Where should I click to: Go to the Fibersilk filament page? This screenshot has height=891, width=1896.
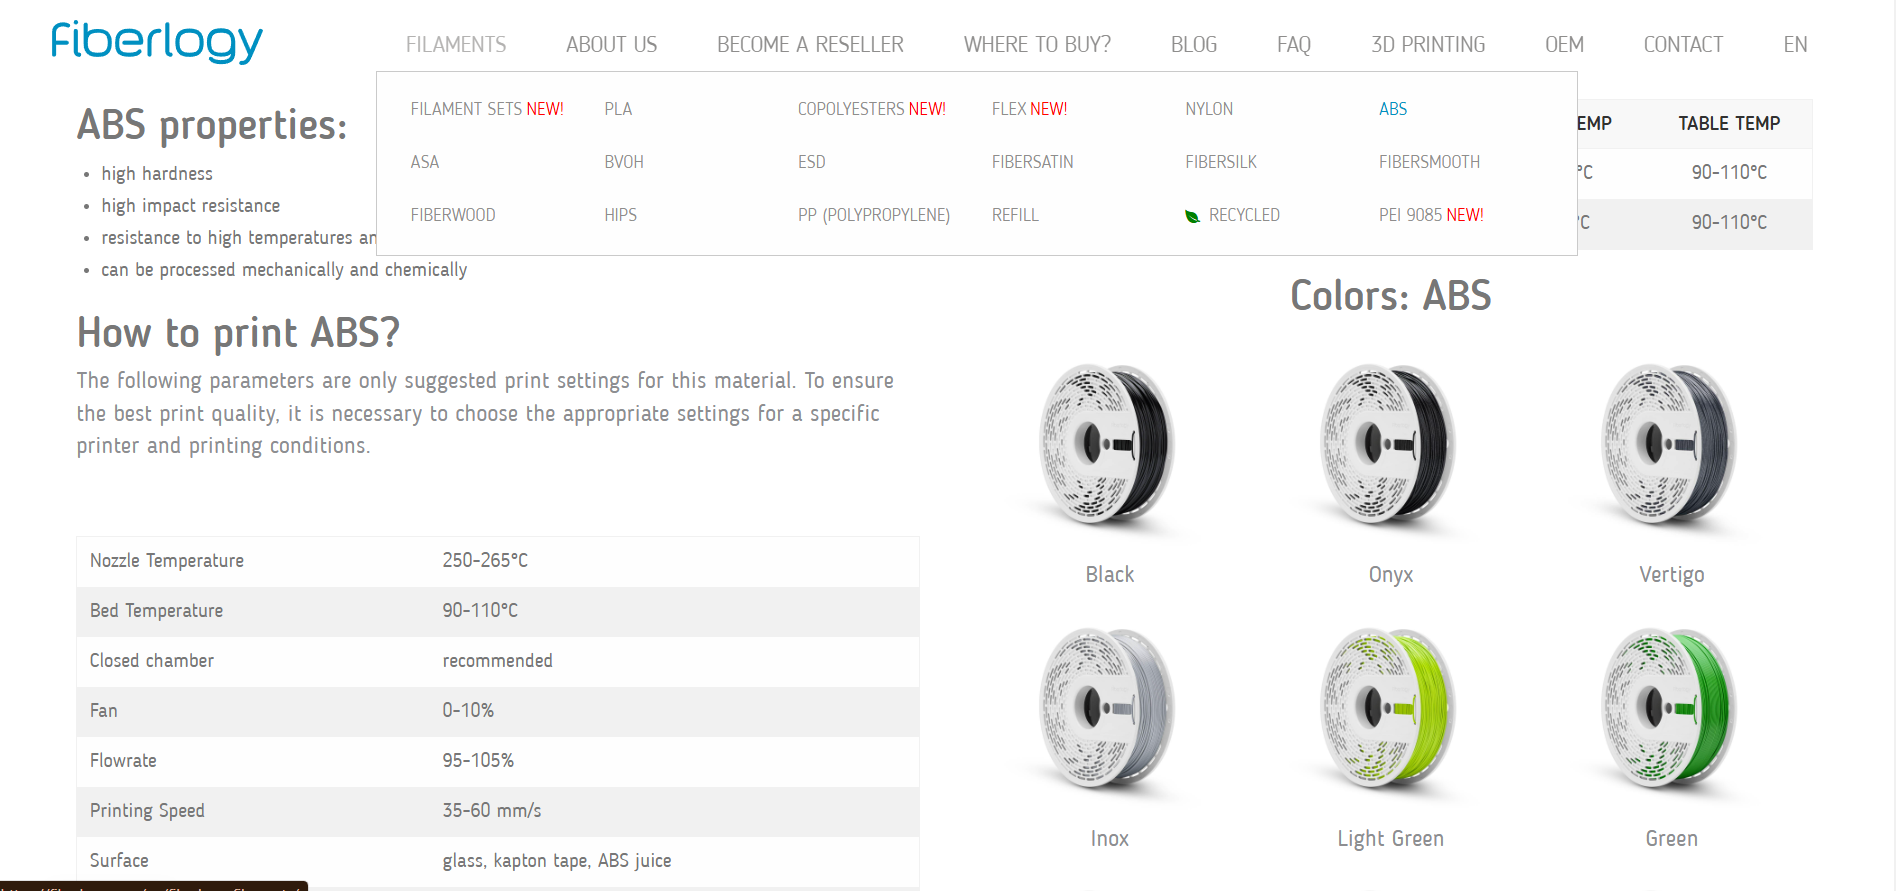tap(1221, 162)
